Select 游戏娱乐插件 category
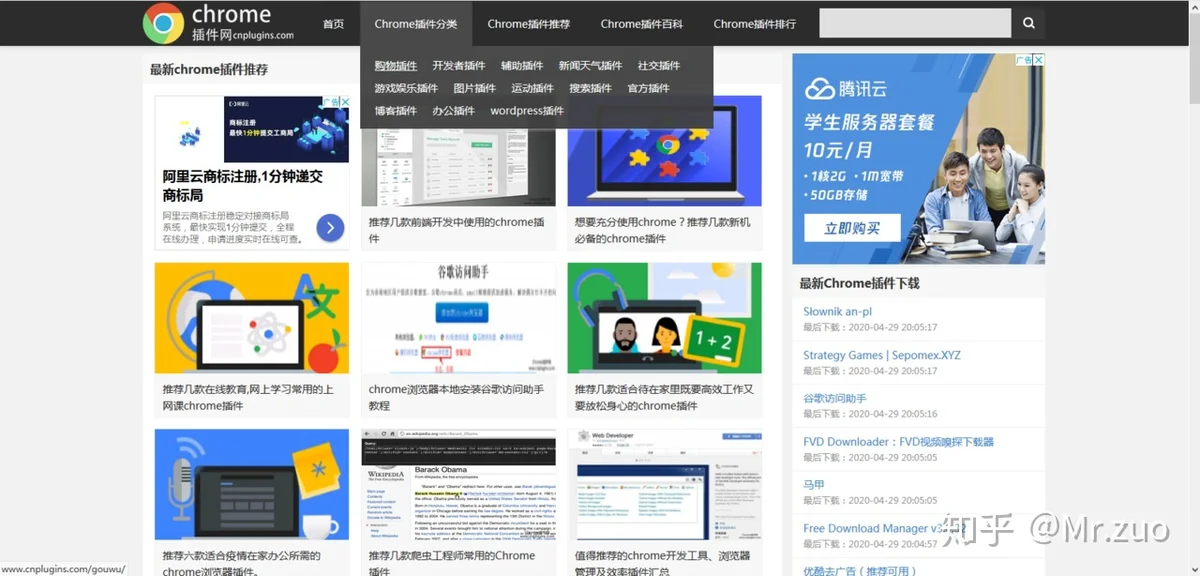This screenshot has width=1200, height=576. [x=406, y=88]
